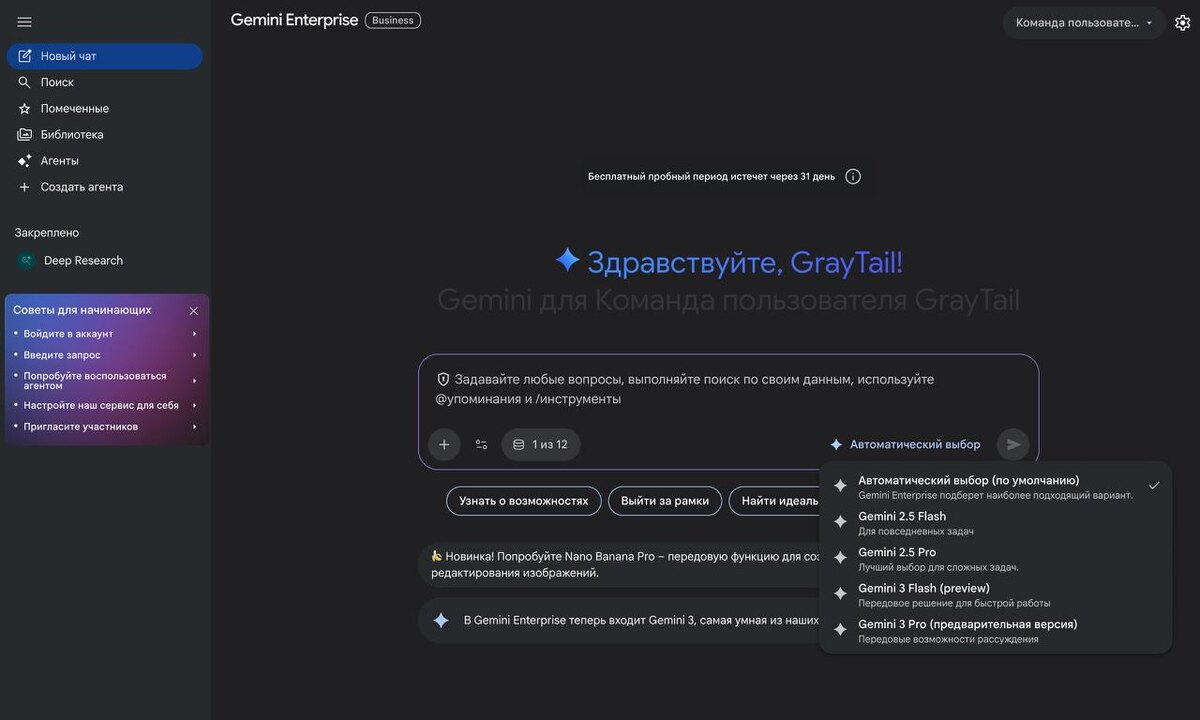
Task: Expand the Пригласите участников tip
Action: click(x=107, y=427)
